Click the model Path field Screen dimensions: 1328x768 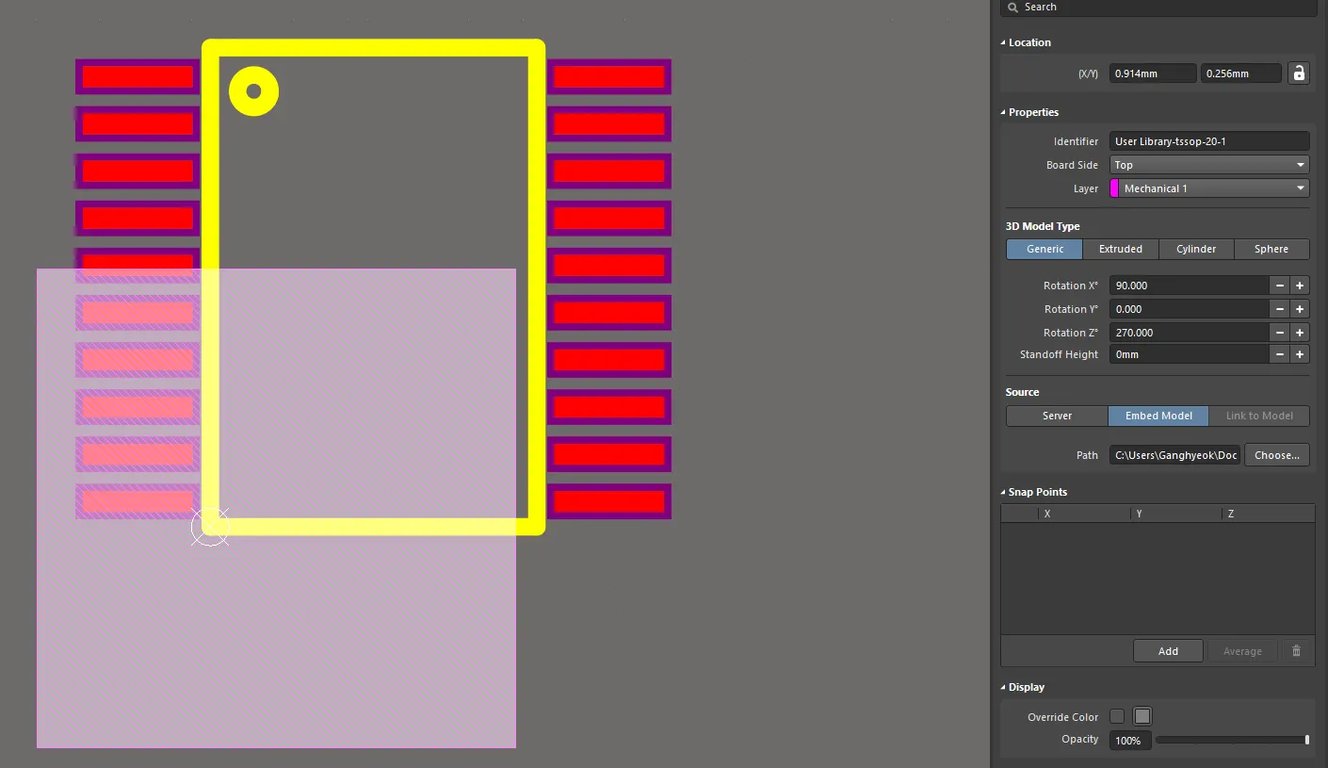pos(1175,455)
